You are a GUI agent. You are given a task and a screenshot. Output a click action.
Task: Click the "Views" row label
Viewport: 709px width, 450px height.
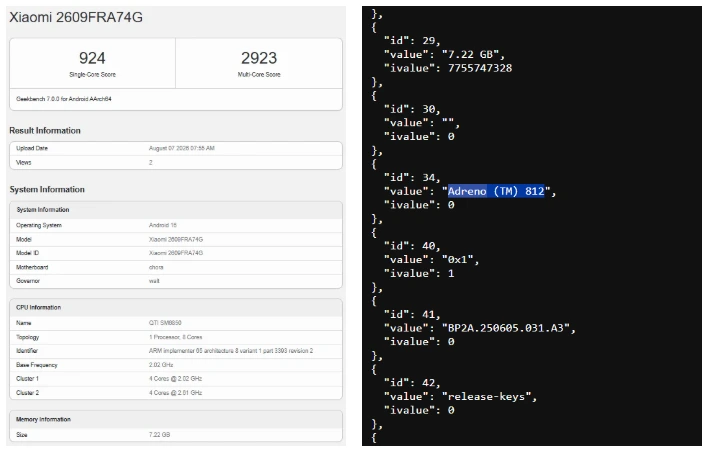[24, 162]
